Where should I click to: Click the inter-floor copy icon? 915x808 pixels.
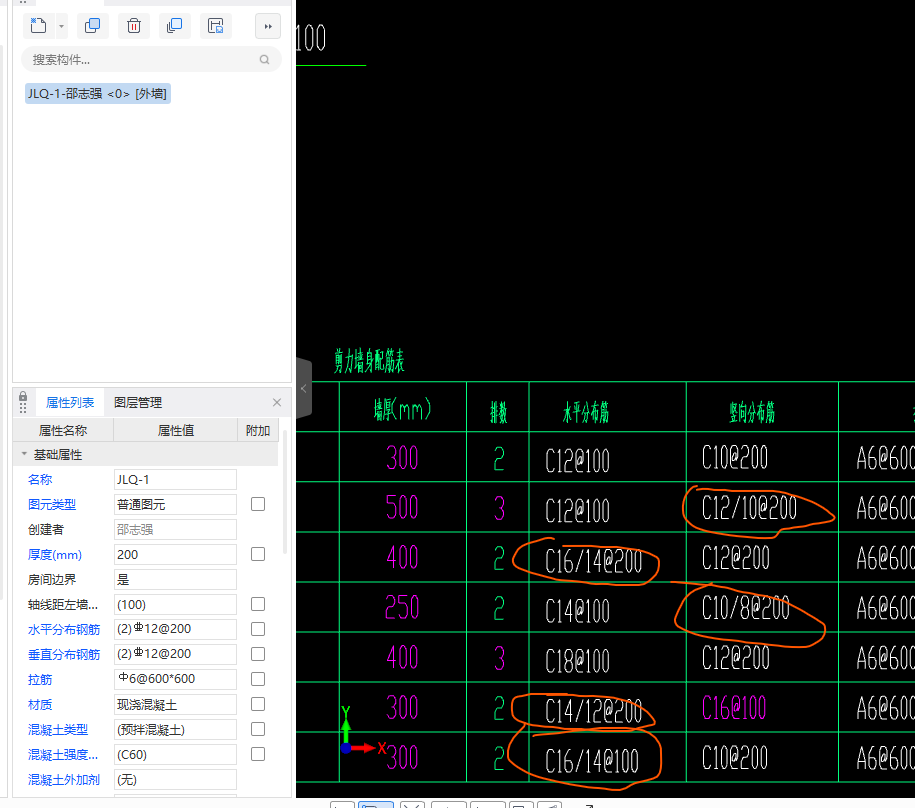click(174, 26)
